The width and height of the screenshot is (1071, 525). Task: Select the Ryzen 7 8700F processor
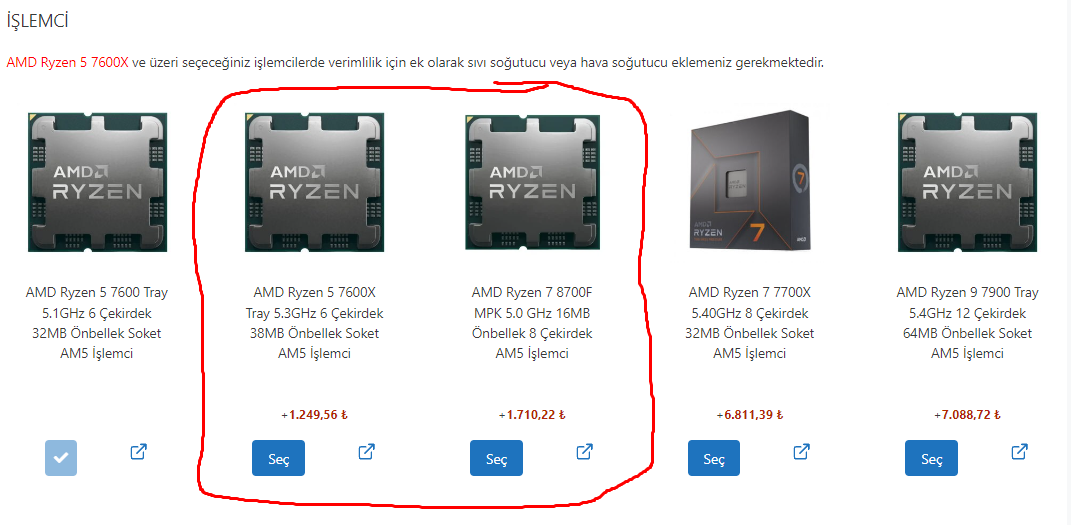[x=497, y=458]
